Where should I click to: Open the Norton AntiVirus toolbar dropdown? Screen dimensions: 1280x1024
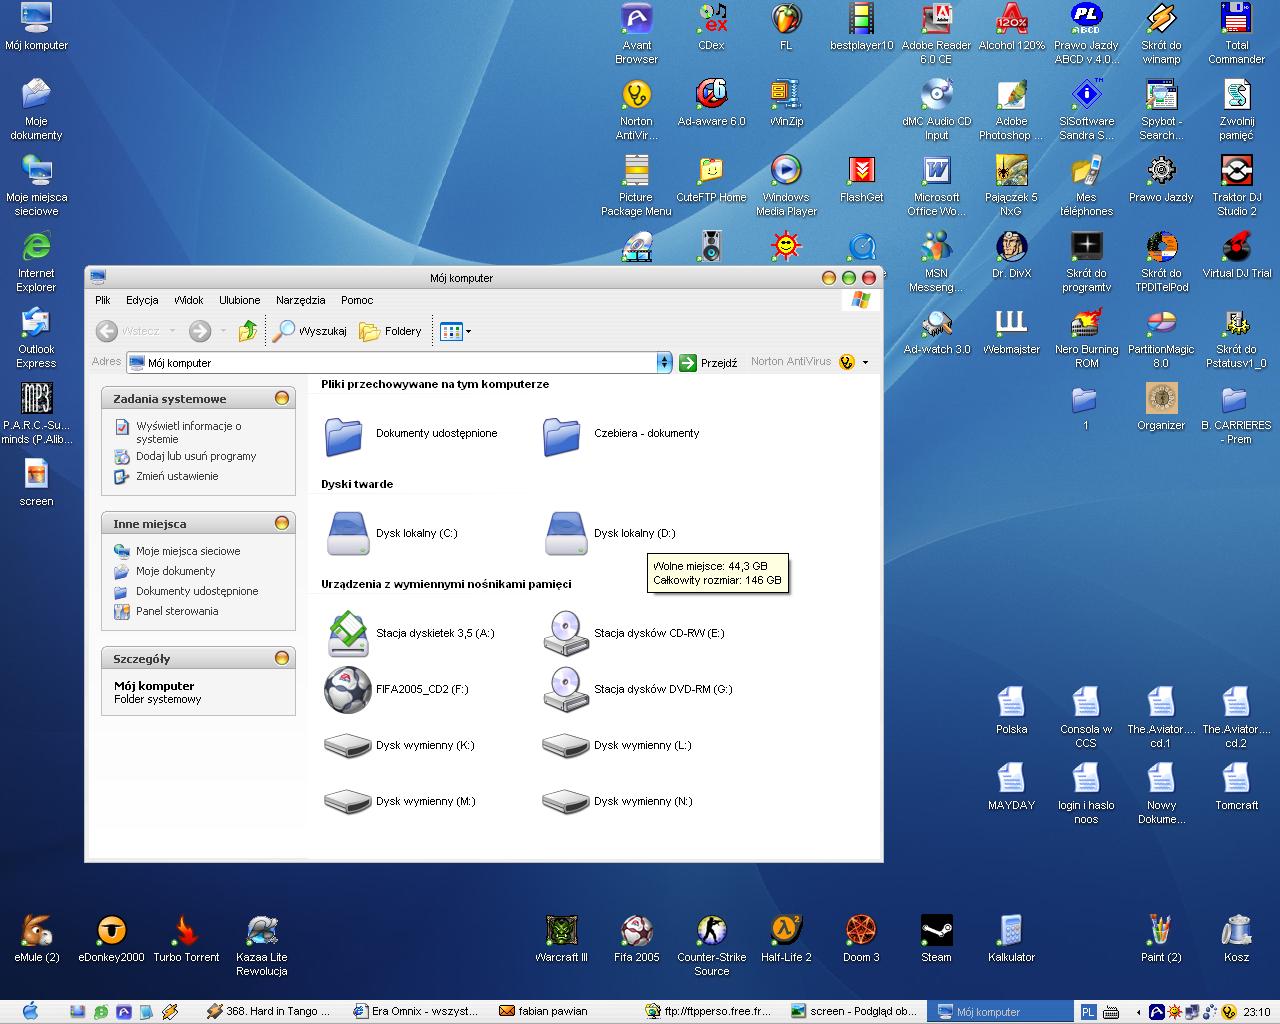(x=865, y=362)
